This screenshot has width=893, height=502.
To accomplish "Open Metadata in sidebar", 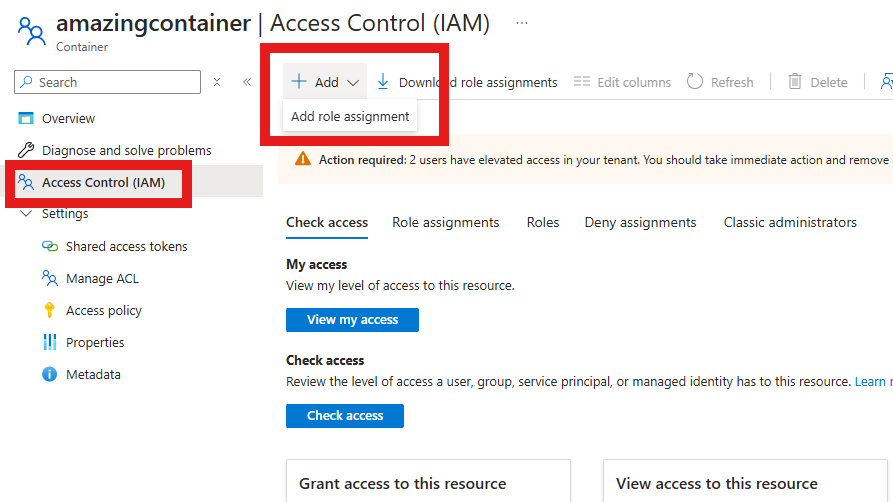I will 93,374.
